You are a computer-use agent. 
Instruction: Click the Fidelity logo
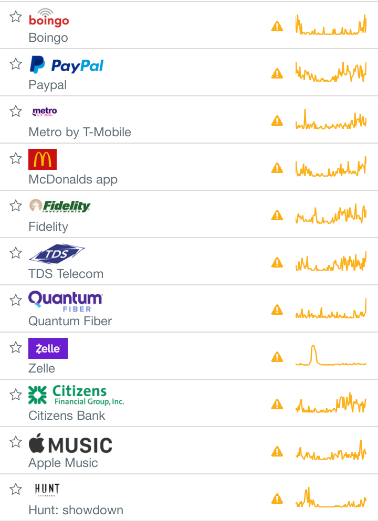[60, 206]
